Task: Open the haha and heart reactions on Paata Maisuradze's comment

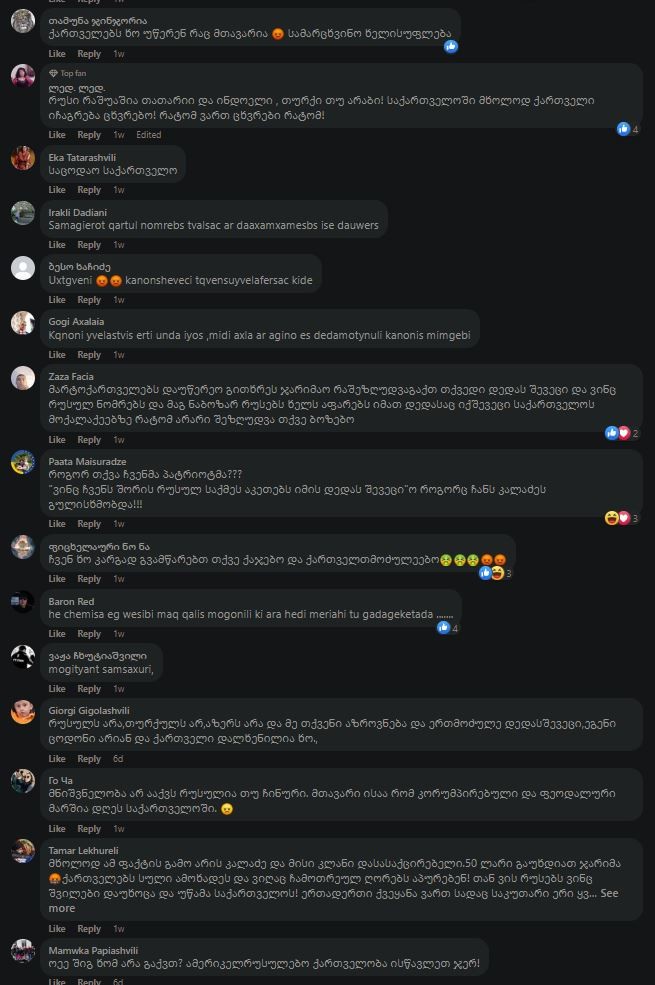Action: click(622, 518)
